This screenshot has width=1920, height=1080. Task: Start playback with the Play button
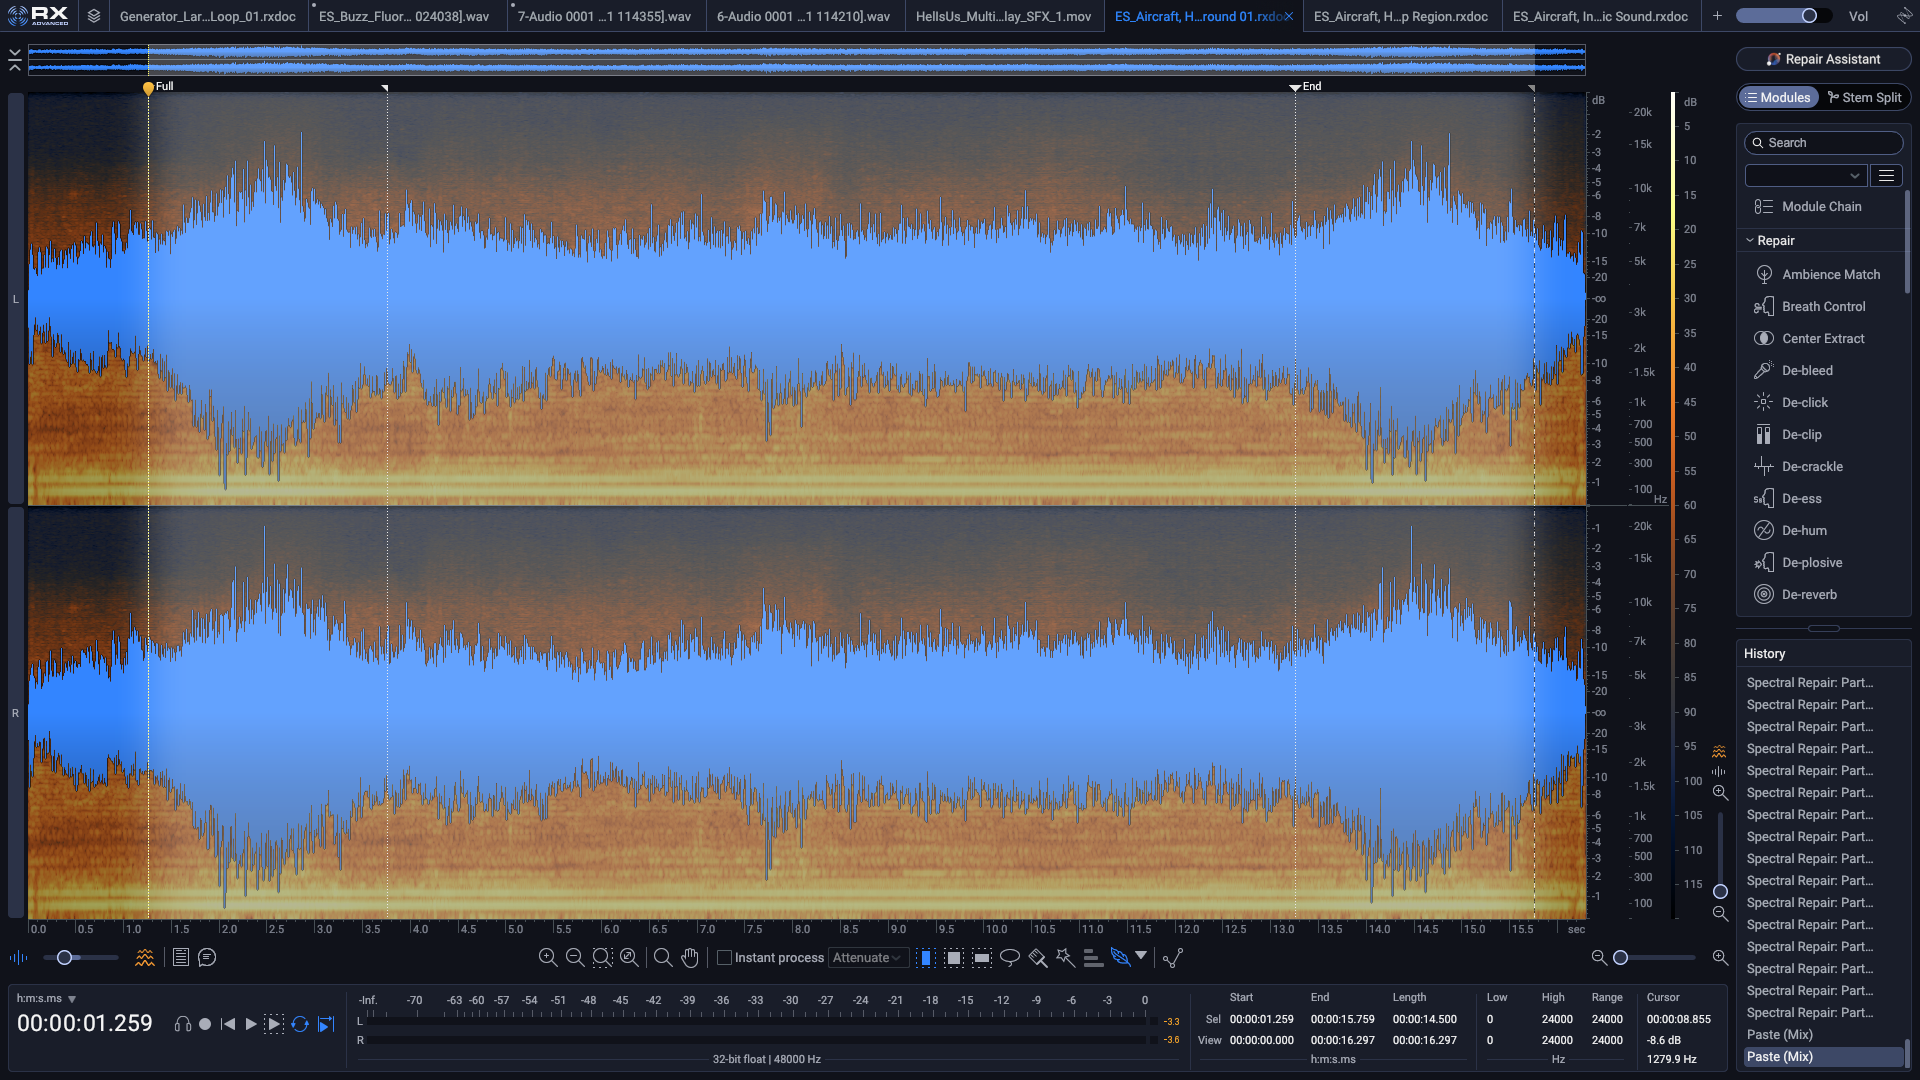coord(251,1024)
